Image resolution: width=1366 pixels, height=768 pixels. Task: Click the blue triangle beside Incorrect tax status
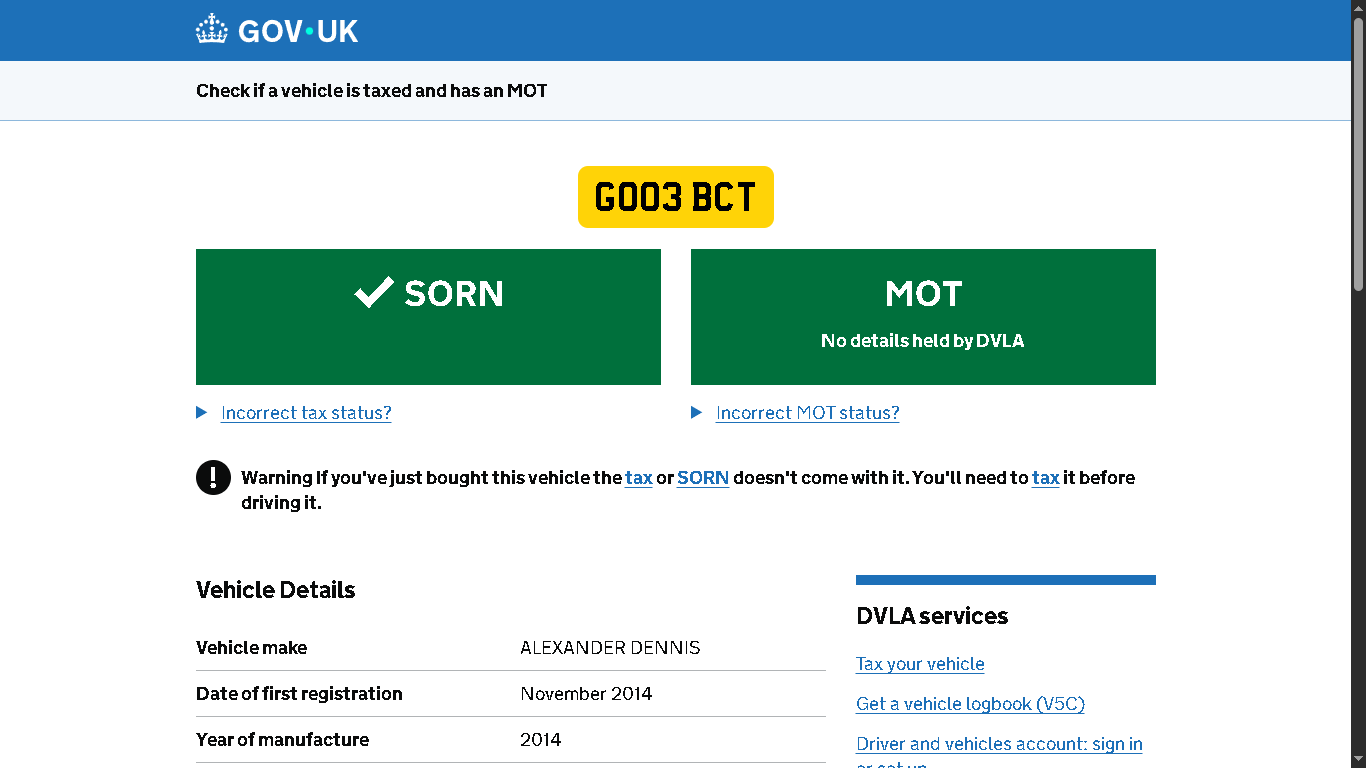coord(202,413)
